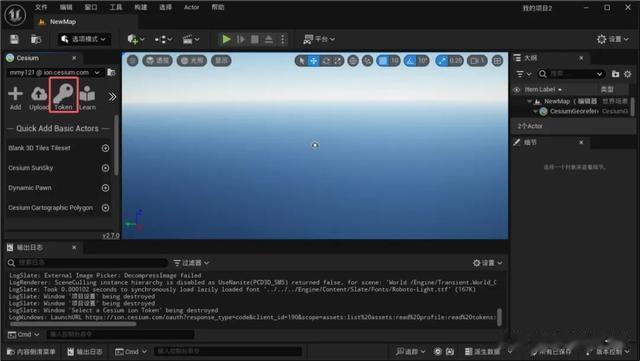
Task: Open the content browser toolbar icon
Action: point(36,39)
